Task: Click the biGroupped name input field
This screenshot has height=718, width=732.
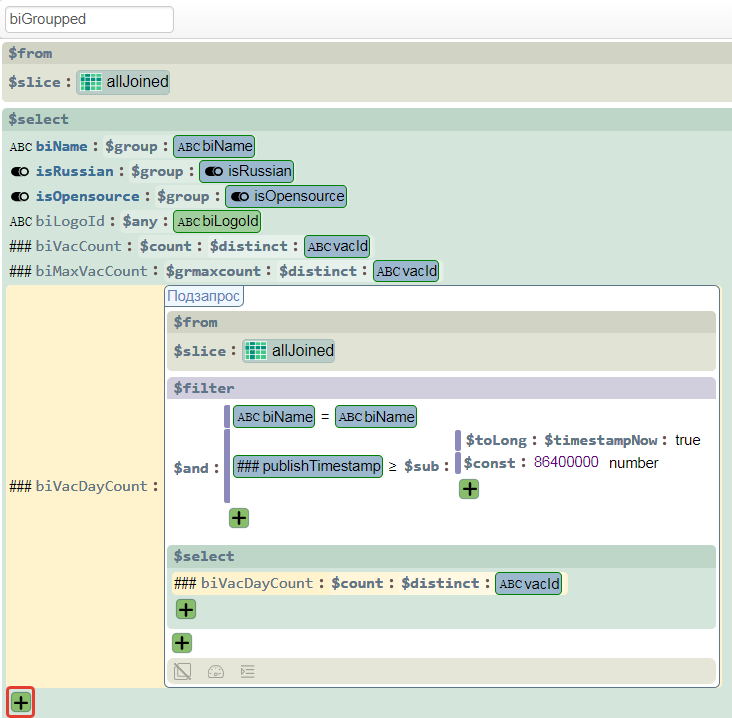Action: pyautogui.click(x=88, y=19)
